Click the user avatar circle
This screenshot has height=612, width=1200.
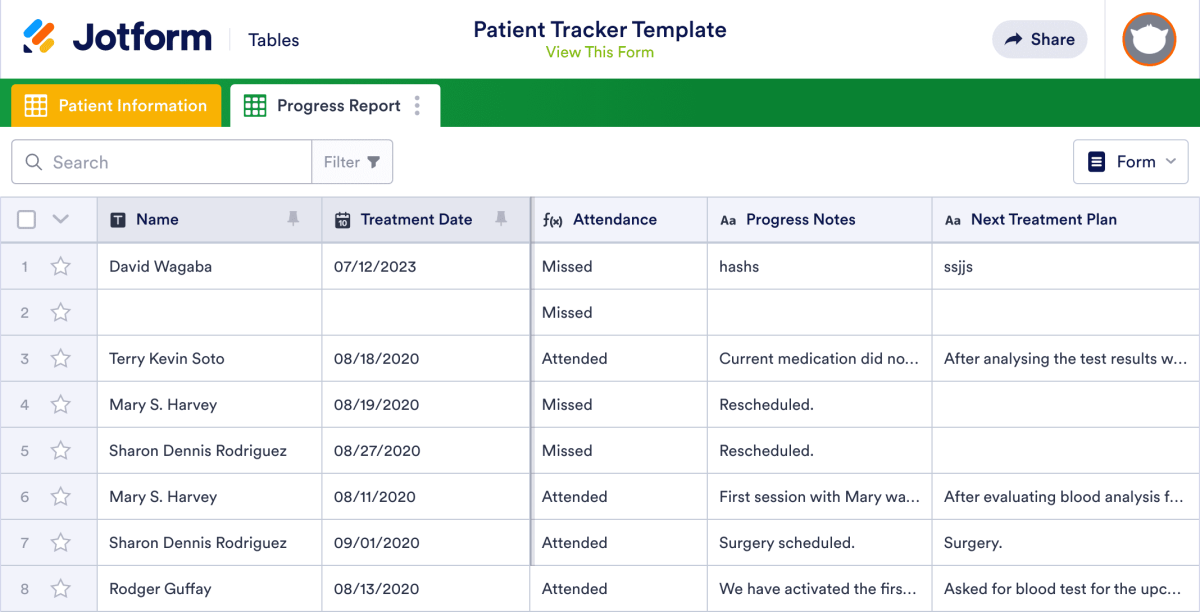1149,40
